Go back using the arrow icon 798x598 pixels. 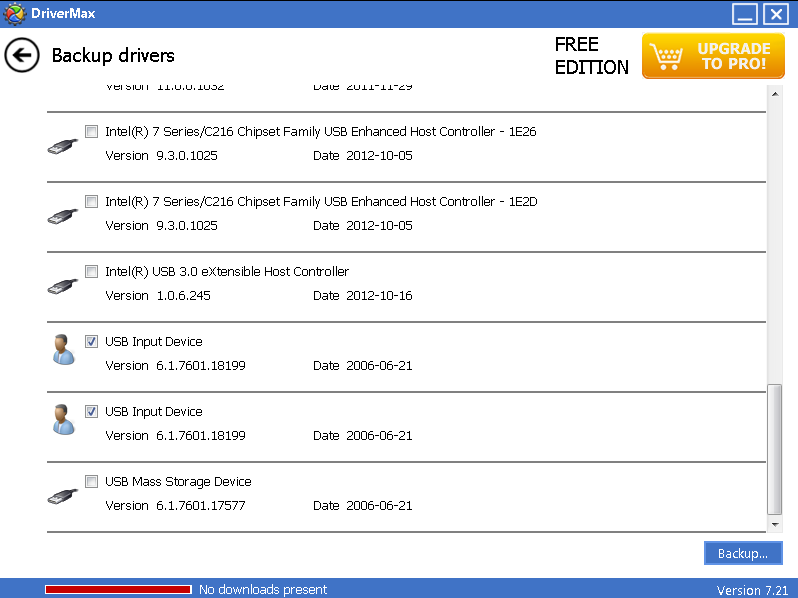point(22,55)
